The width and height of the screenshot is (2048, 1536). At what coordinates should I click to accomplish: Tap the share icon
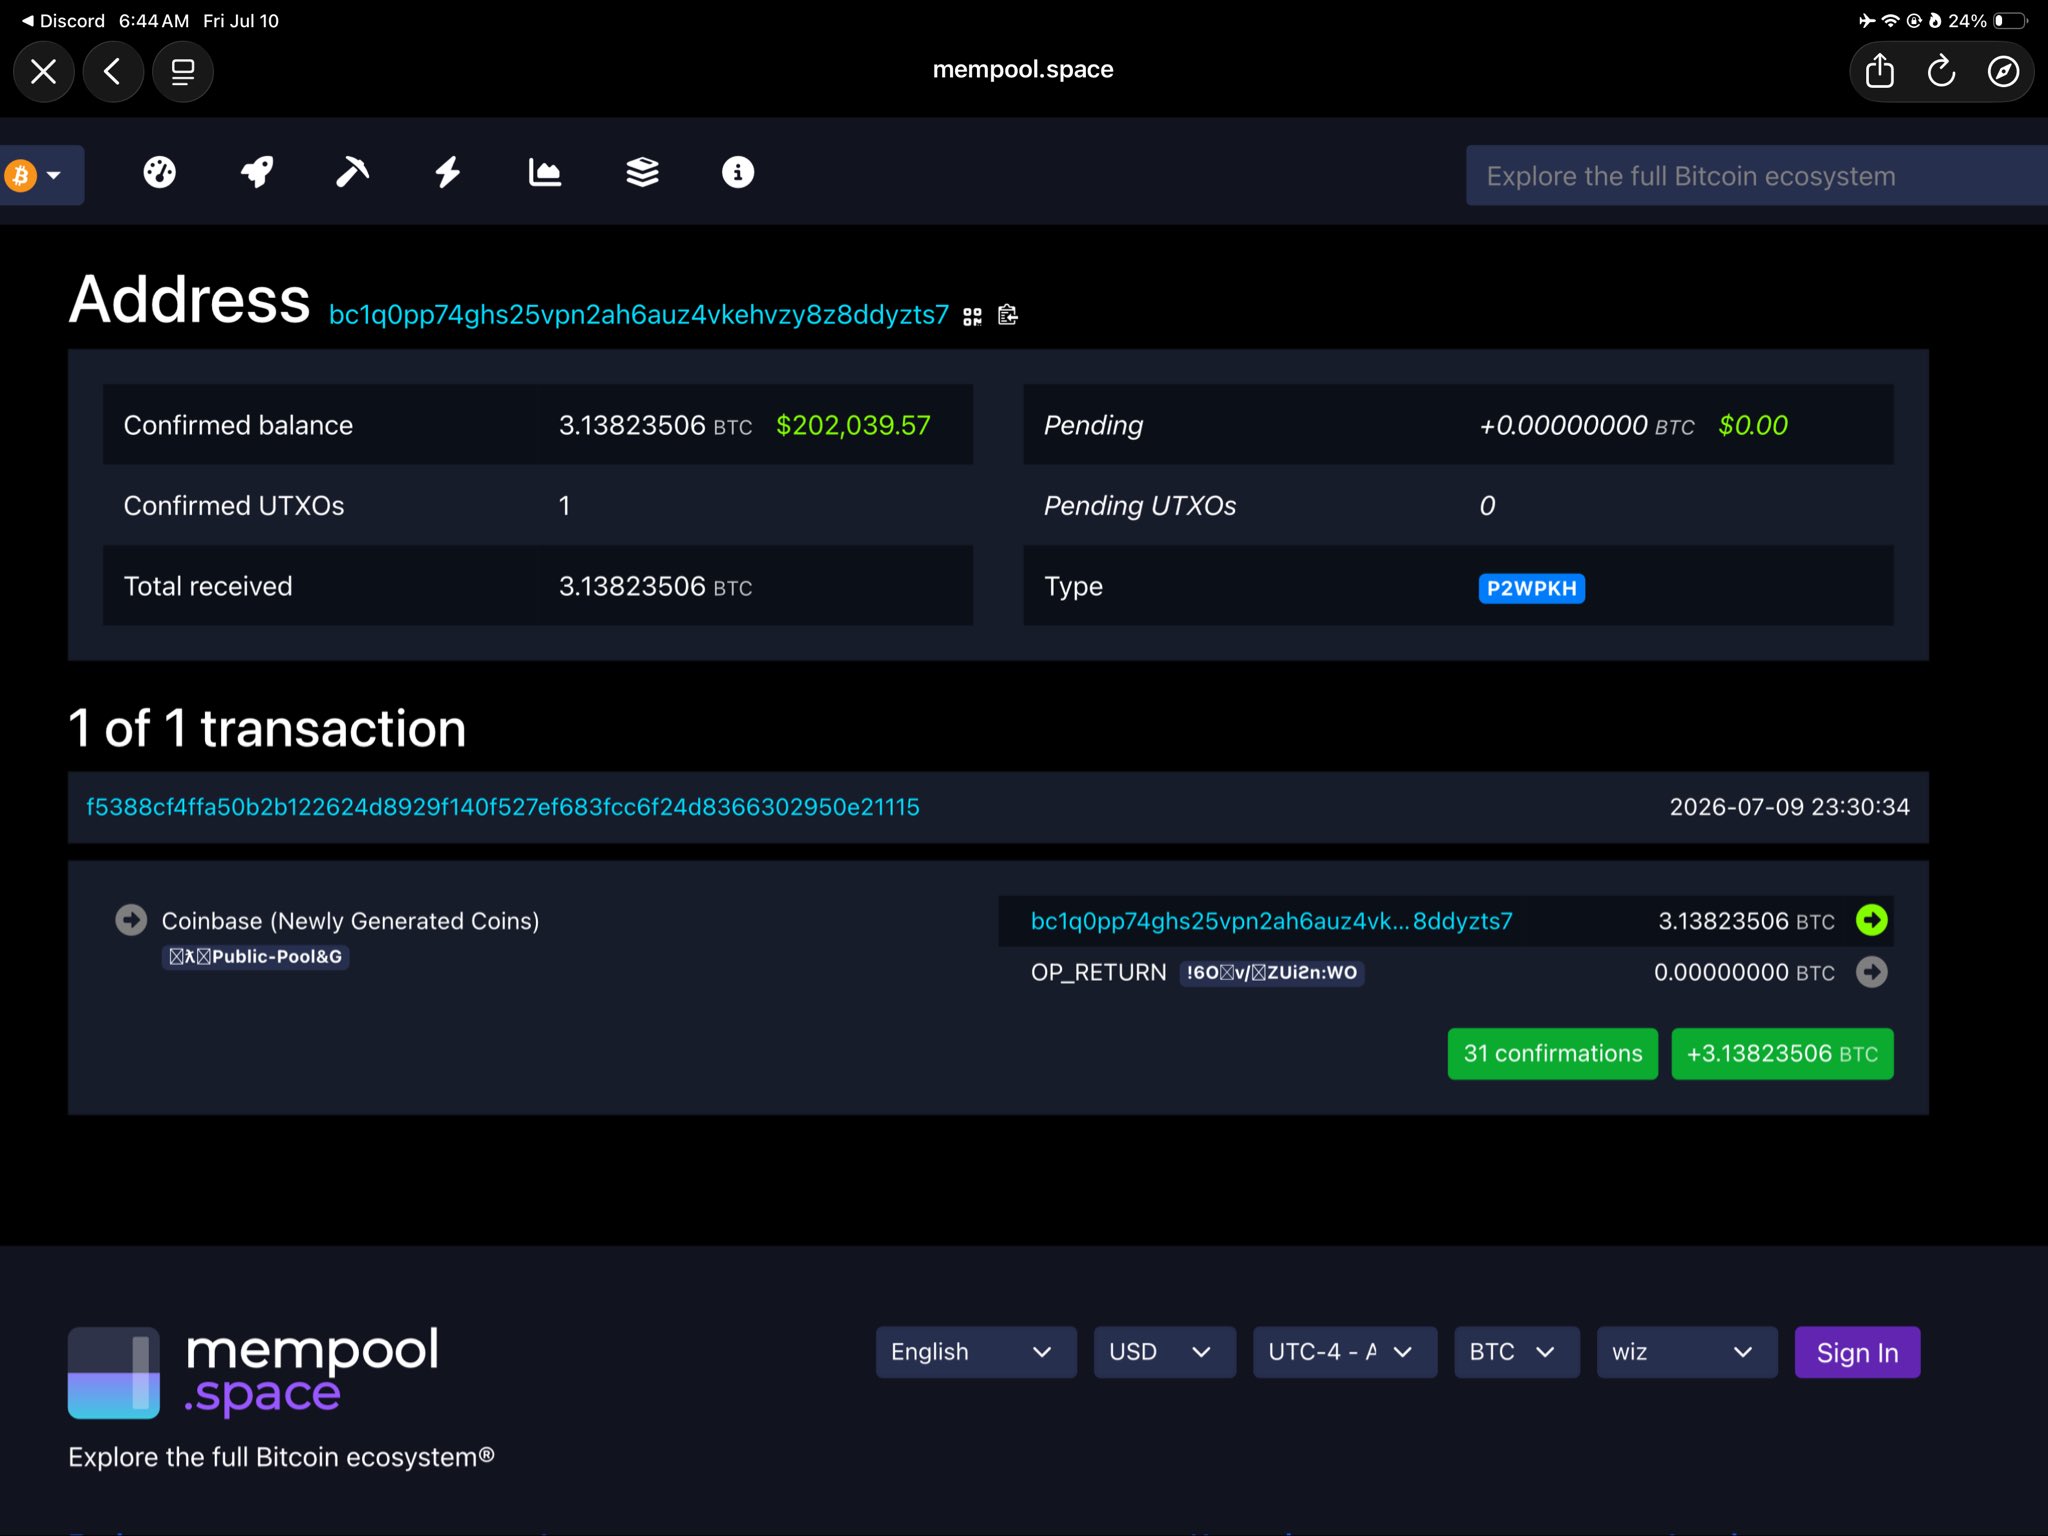[1880, 72]
